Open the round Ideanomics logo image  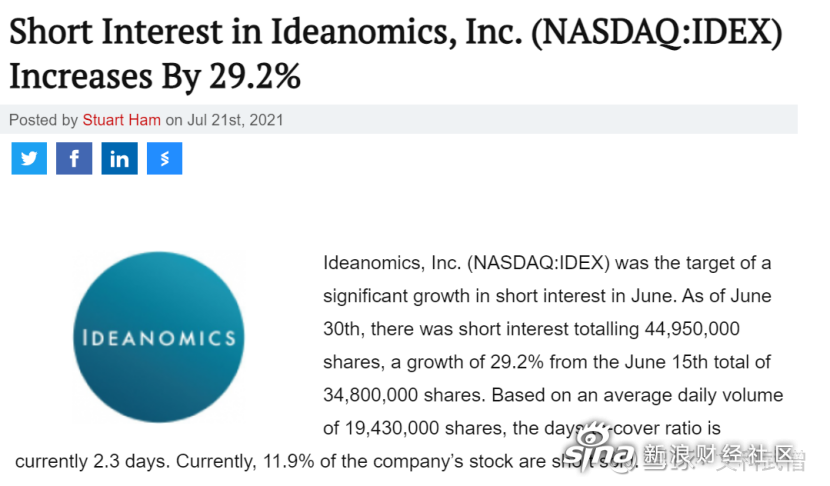click(159, 337)
